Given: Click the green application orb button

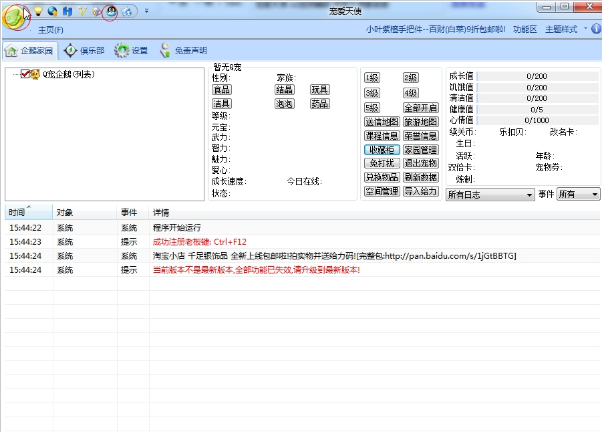Looking at the screenshot, I should point(16,17).
